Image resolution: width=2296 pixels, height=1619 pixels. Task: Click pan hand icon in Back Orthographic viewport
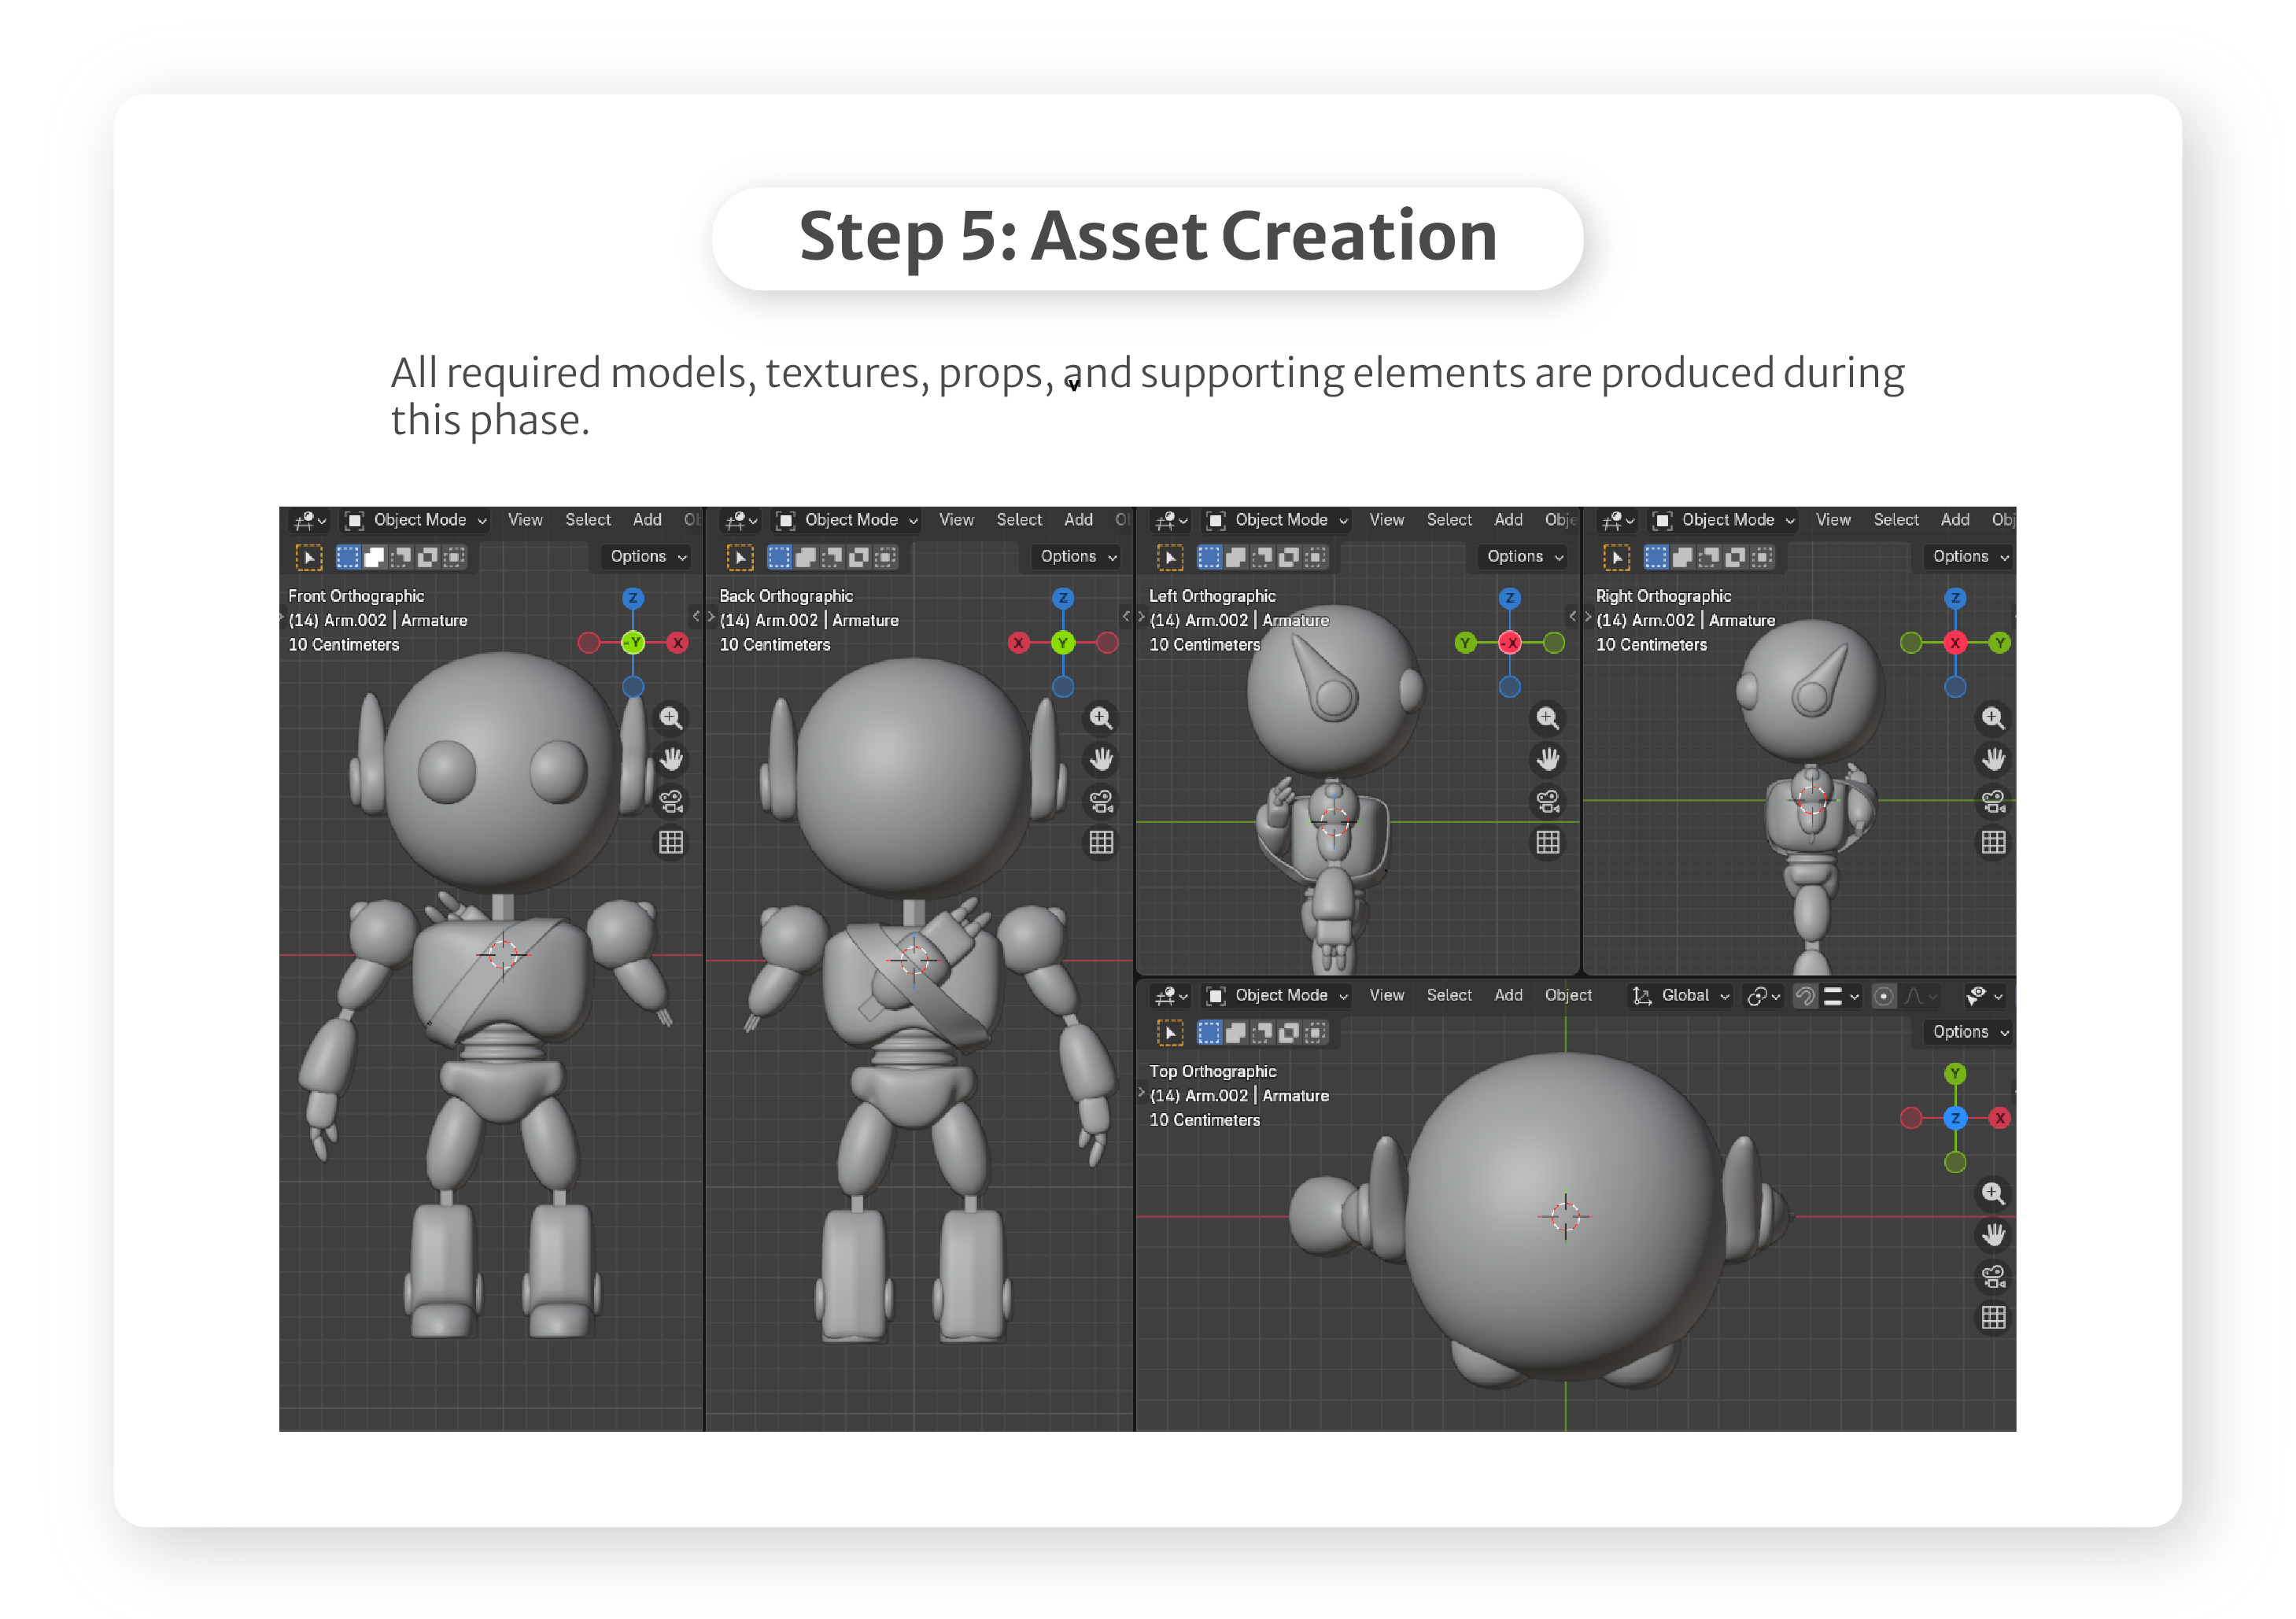coord(1101,759)
